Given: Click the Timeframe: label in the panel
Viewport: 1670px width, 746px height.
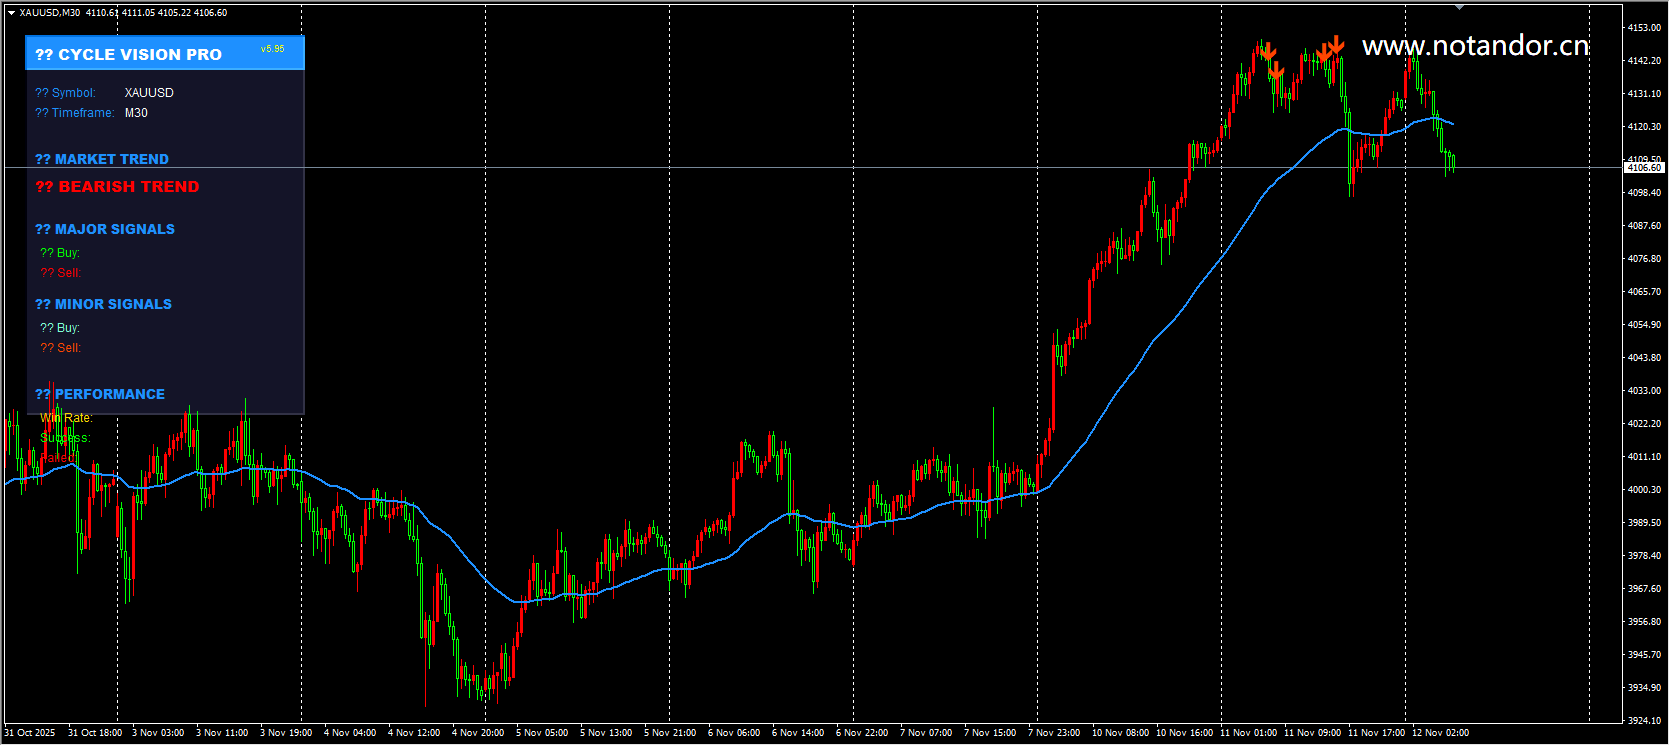Looking at the screenshot, I should pyautogui.click(x=75, y=113).
